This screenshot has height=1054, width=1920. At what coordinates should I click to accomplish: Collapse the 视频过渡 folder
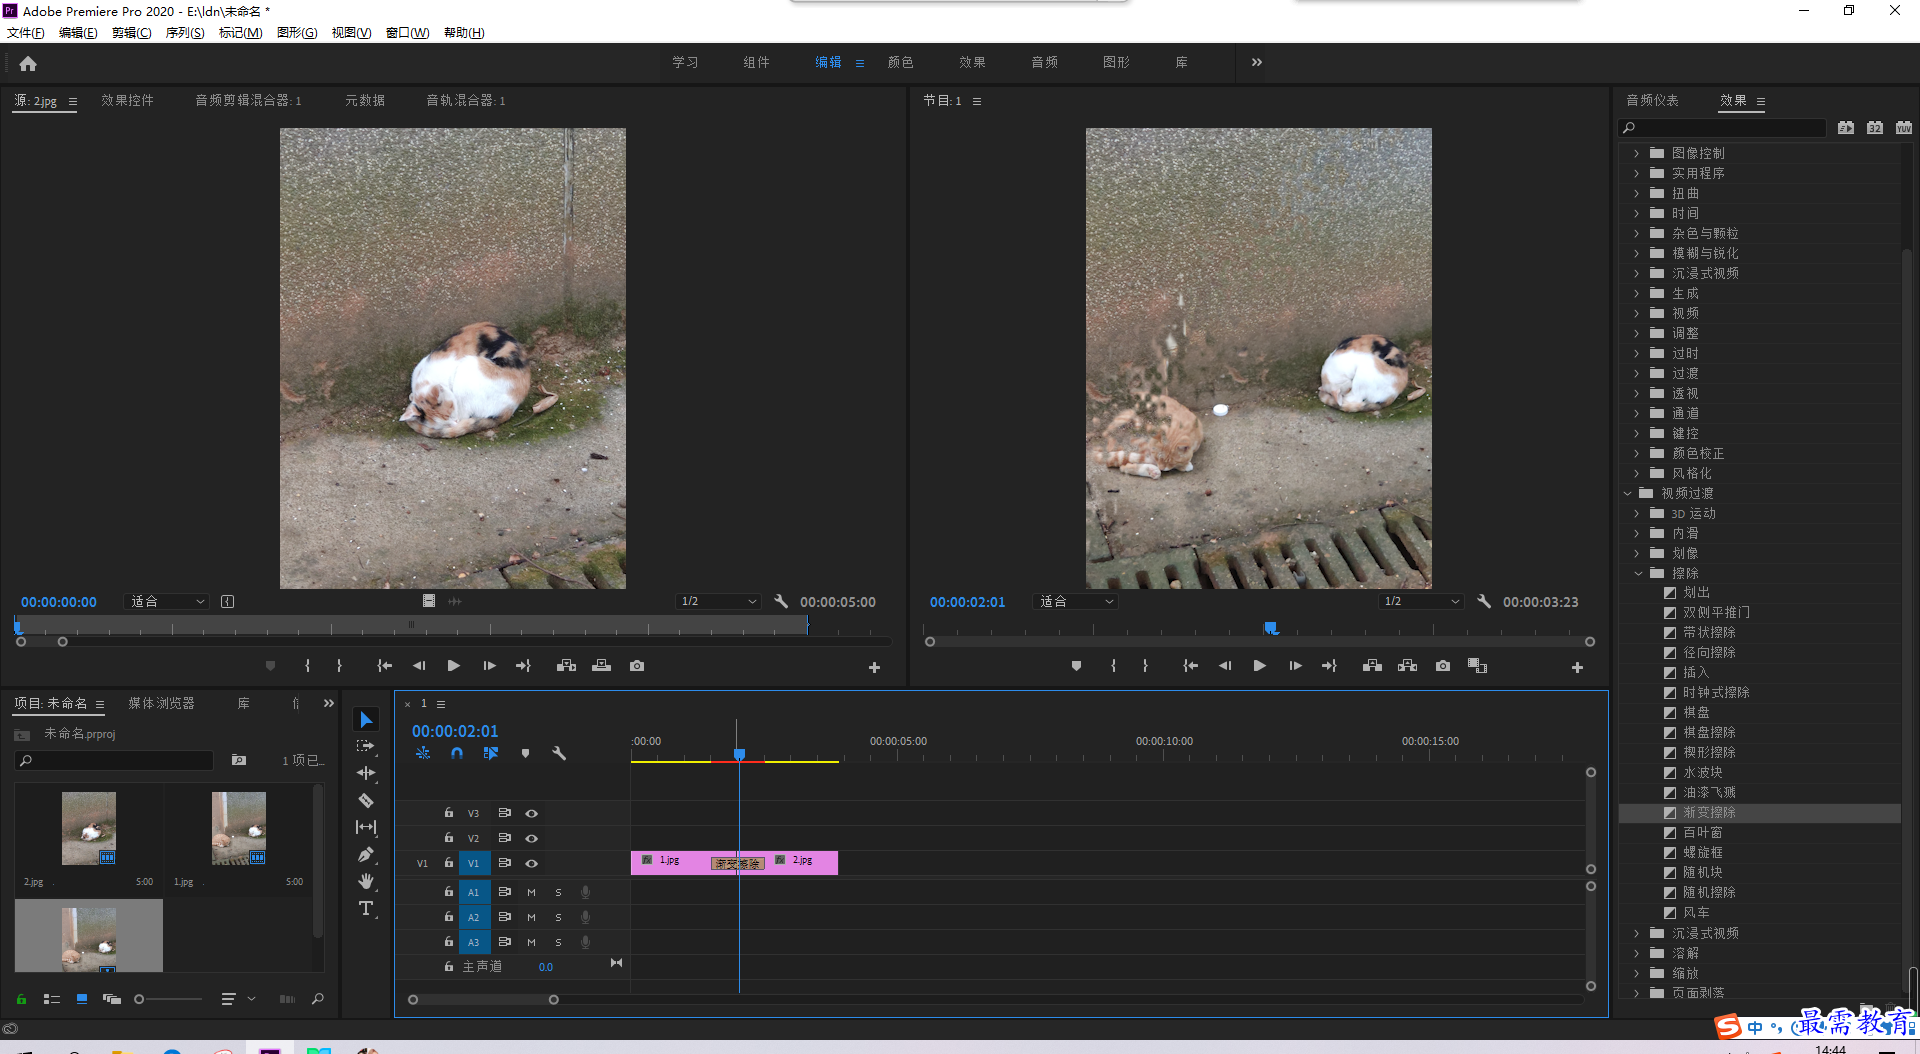(x=1627, y=493)
